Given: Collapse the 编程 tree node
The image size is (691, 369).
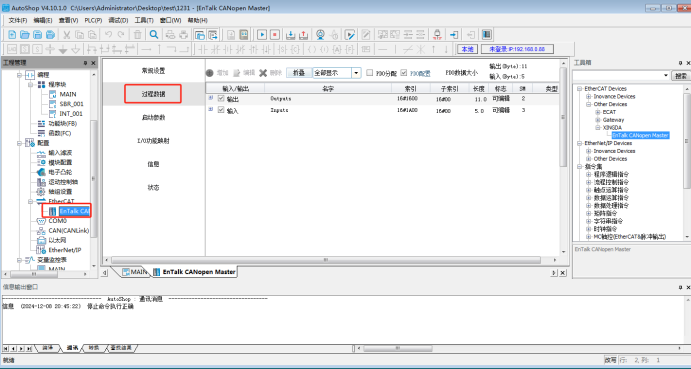Looking at the screenshot, I should click(19, 75).
